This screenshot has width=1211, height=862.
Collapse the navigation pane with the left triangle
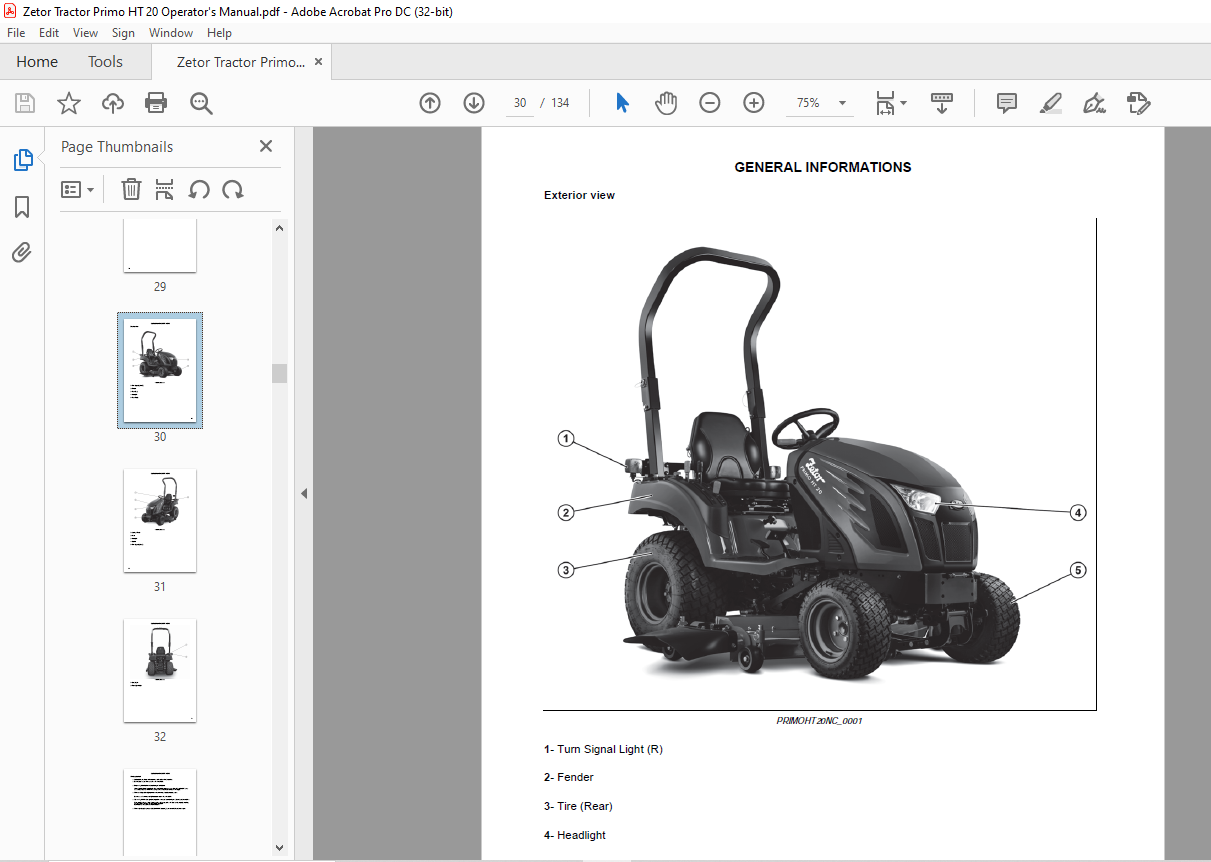[304, 493]
